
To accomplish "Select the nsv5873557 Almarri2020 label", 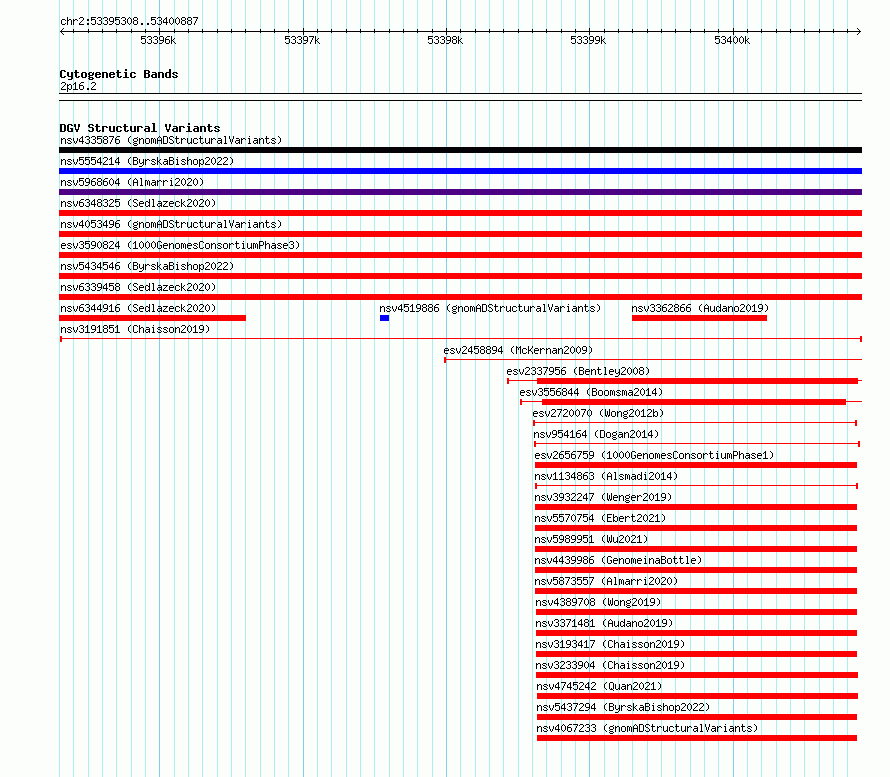I will coord(606,581).
